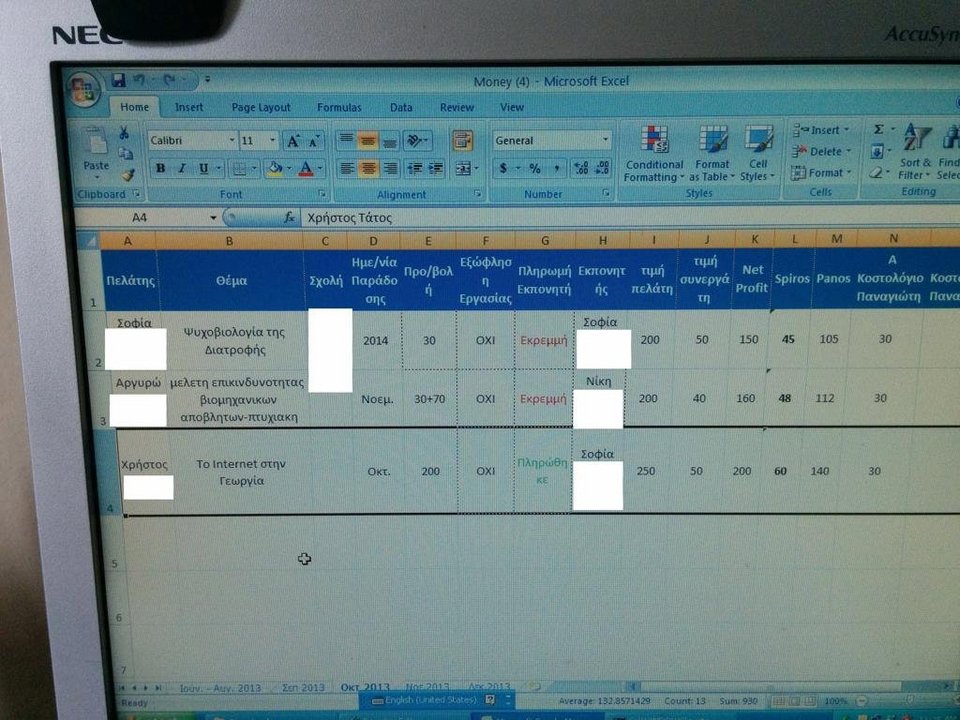Viewport: 960px width, 720px height.
Task: Open the font name dropdown (Calibri)
Action: [x=233, y=141]
